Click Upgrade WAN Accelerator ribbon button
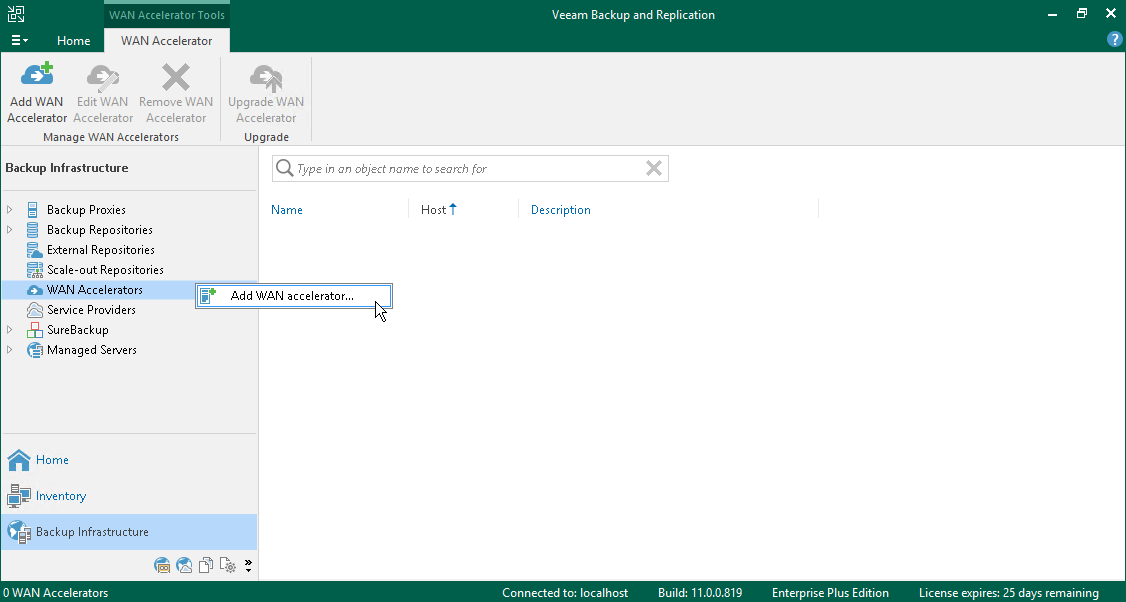 [x=266, y=93]
